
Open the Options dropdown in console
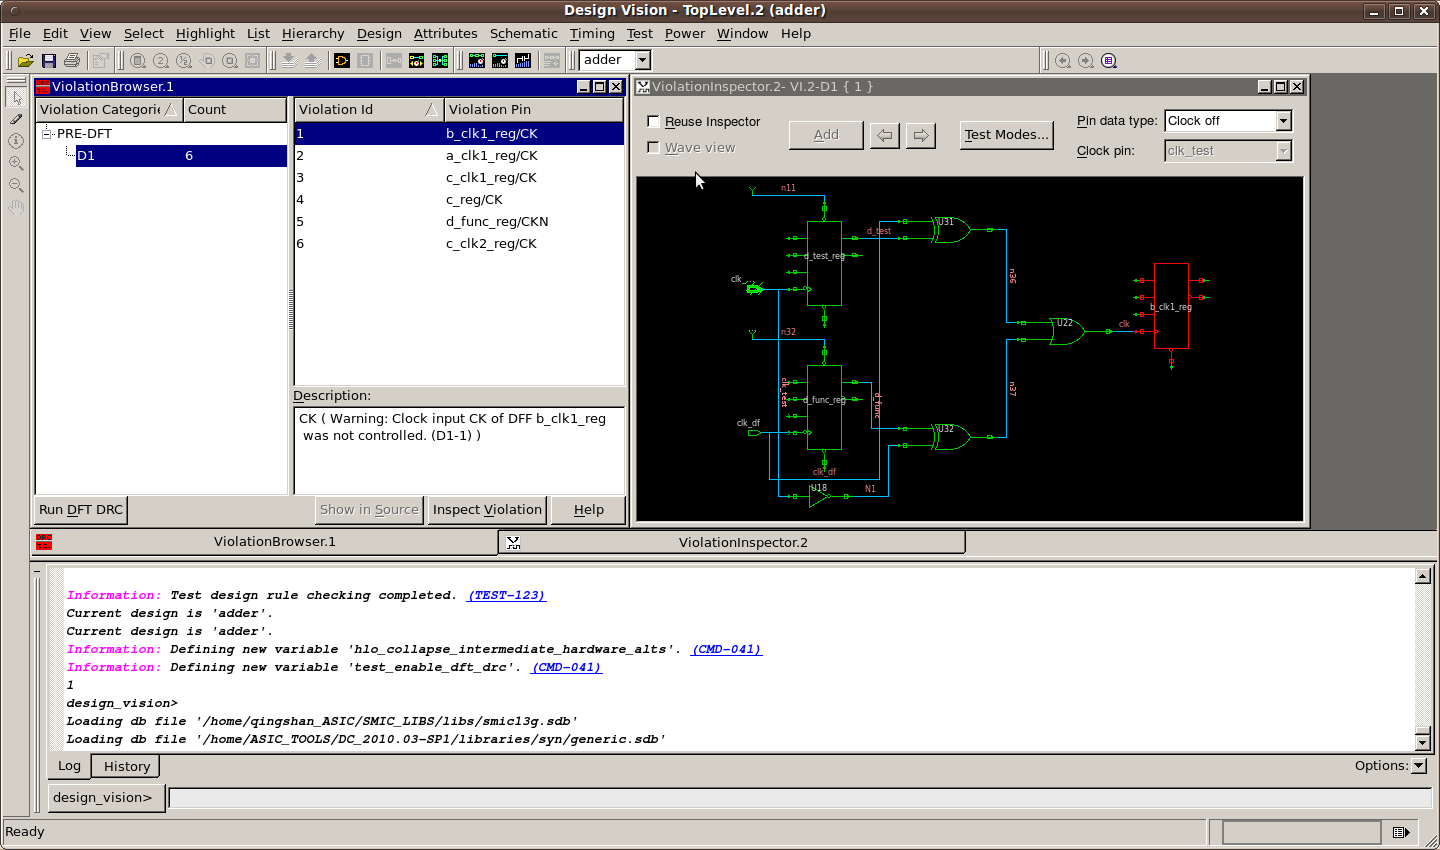1418,766
